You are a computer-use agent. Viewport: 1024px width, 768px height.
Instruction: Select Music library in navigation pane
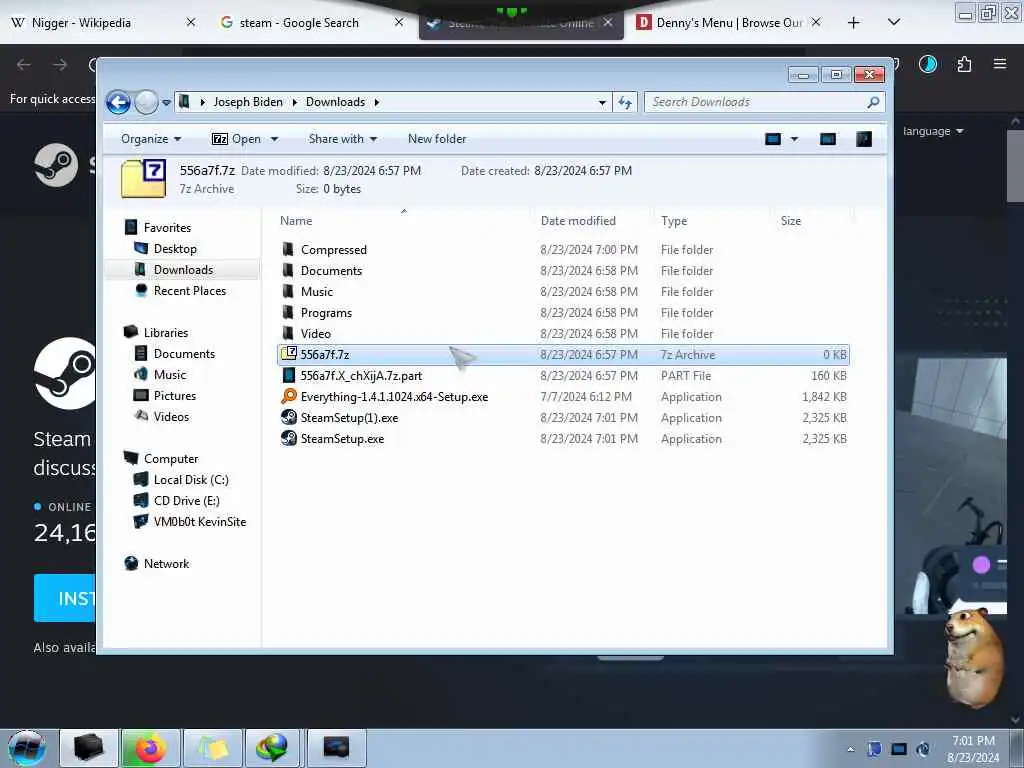[170, 374]
